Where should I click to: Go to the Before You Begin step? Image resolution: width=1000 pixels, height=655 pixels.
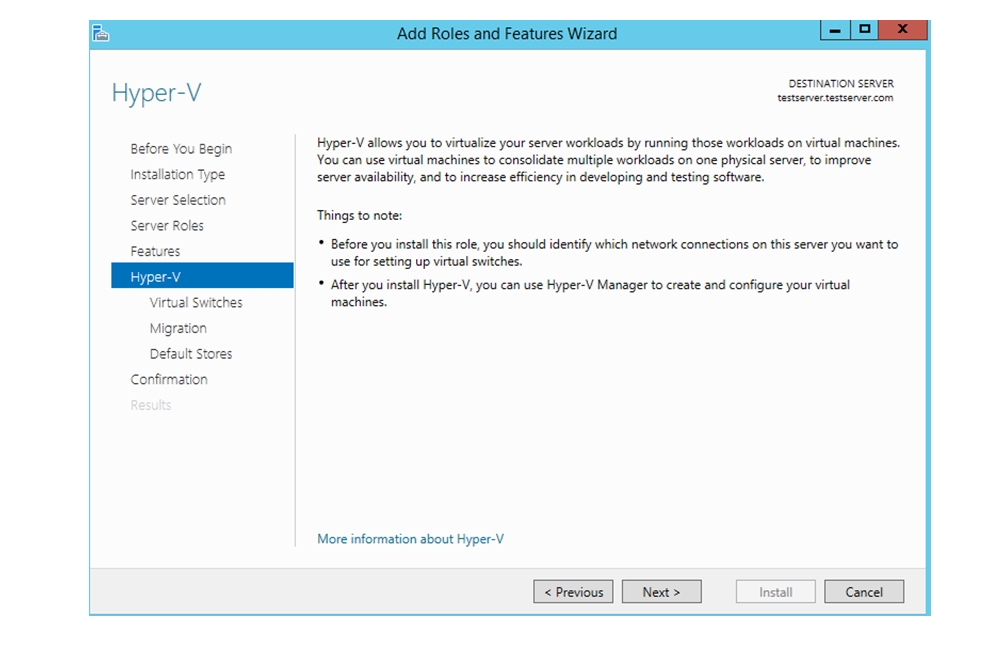click(x=181, y=149)
